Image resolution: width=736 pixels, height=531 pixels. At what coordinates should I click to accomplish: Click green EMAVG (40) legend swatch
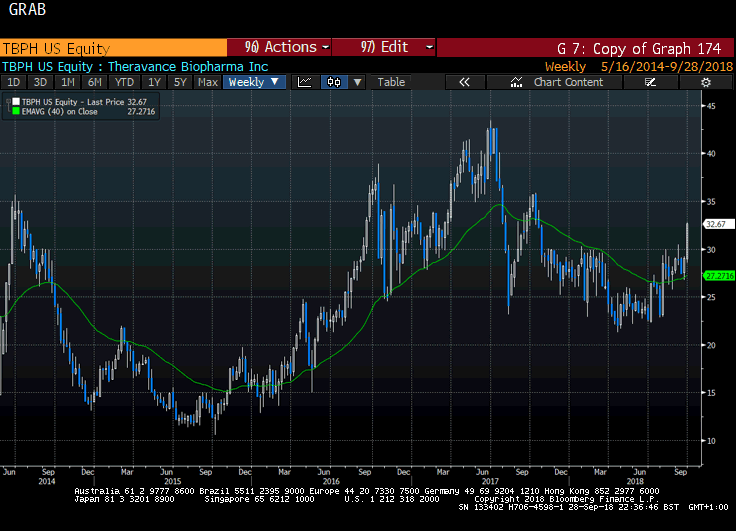14,112
